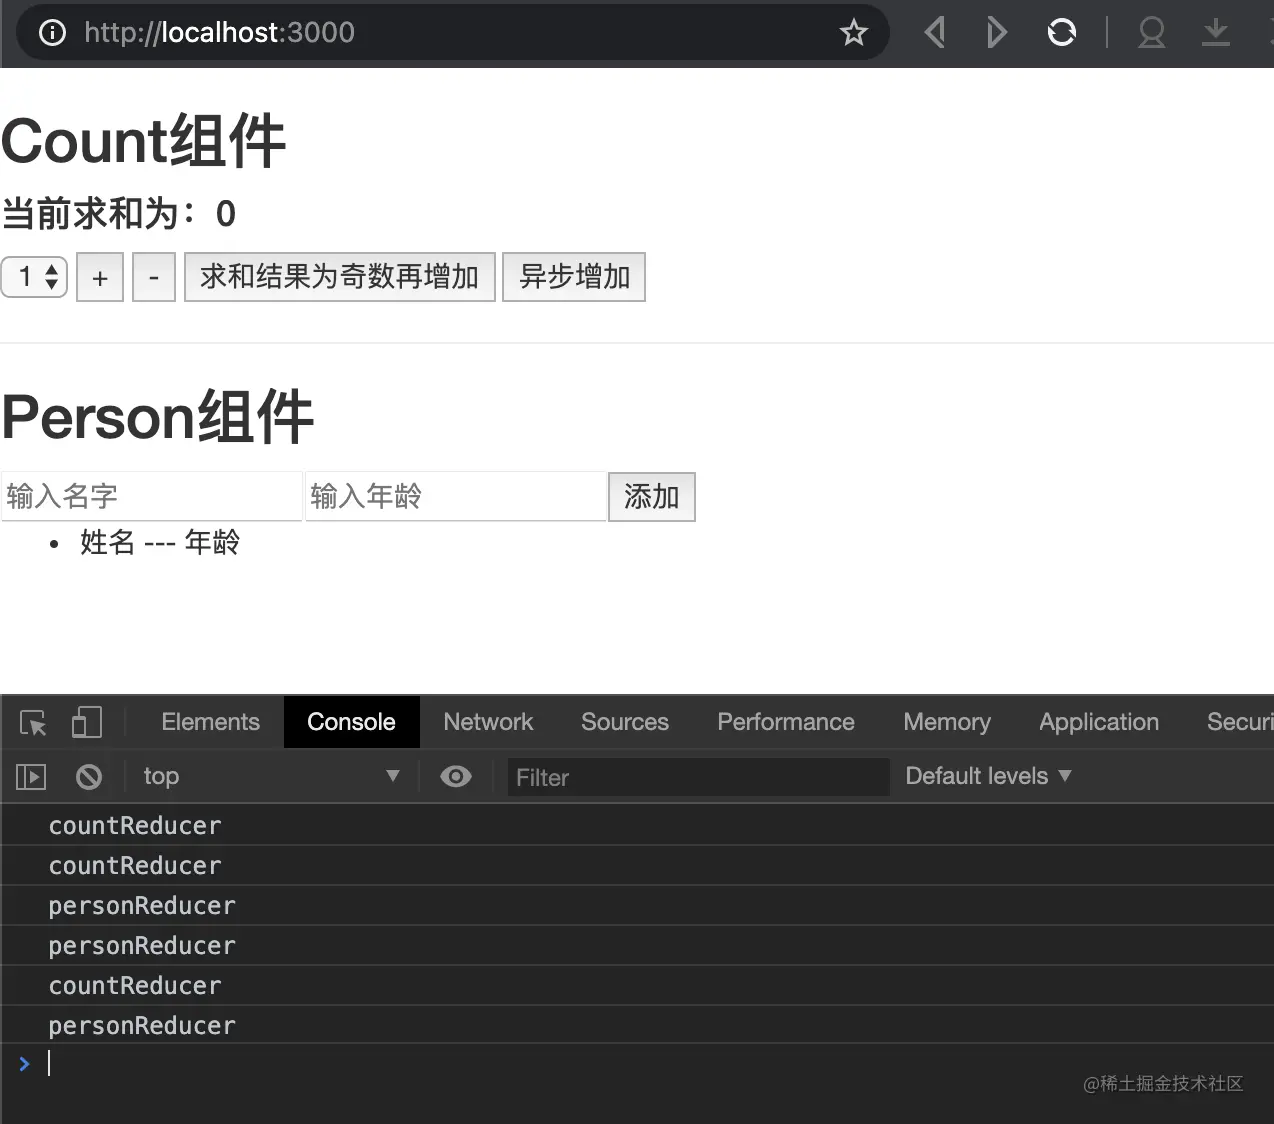Switch to the Sources tab
Screen dimensions: 1274x1124
[x=625, y=722]
